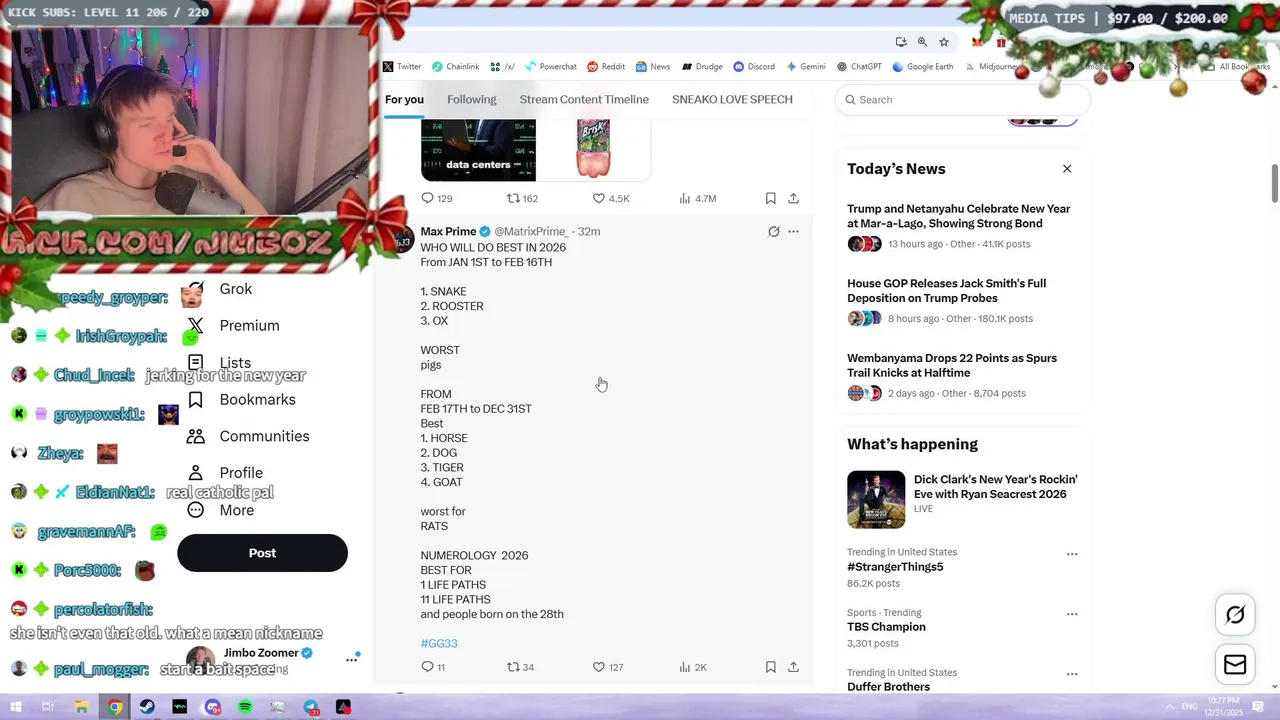The image size is (1280, 720).
Task: Open more options for Duffer Brothers trend
Action: 1072,674
